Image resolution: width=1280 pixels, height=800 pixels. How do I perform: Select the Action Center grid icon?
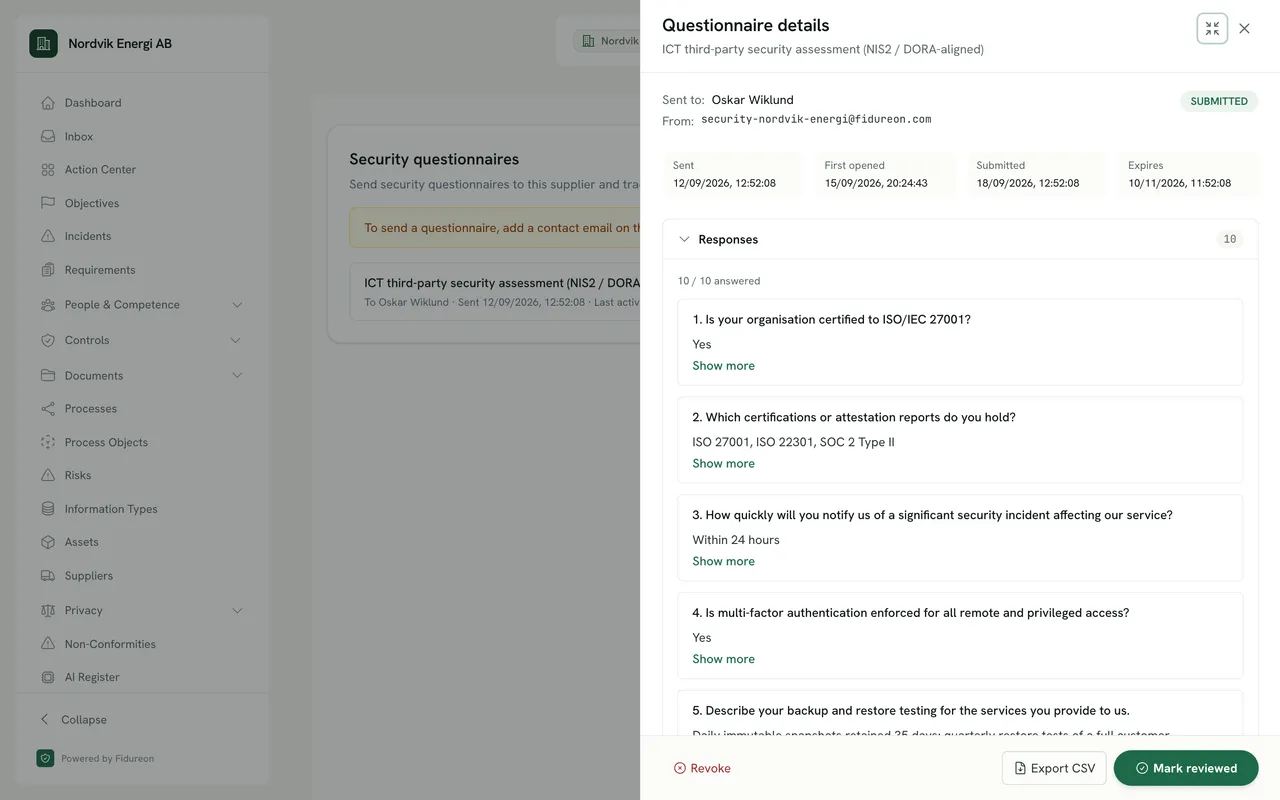pos(48,170)
